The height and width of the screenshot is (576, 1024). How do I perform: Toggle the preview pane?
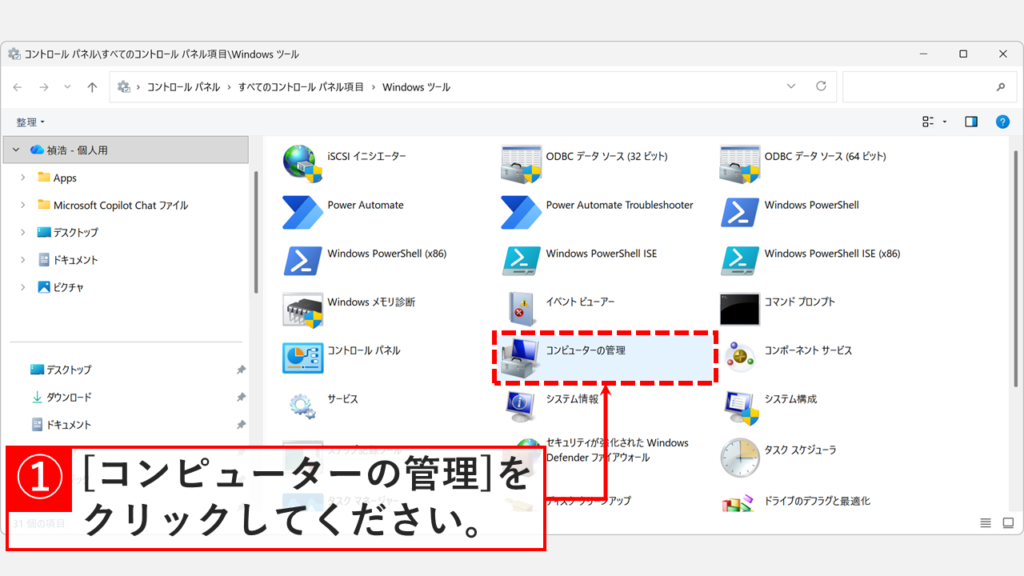[x=971, y=121]
